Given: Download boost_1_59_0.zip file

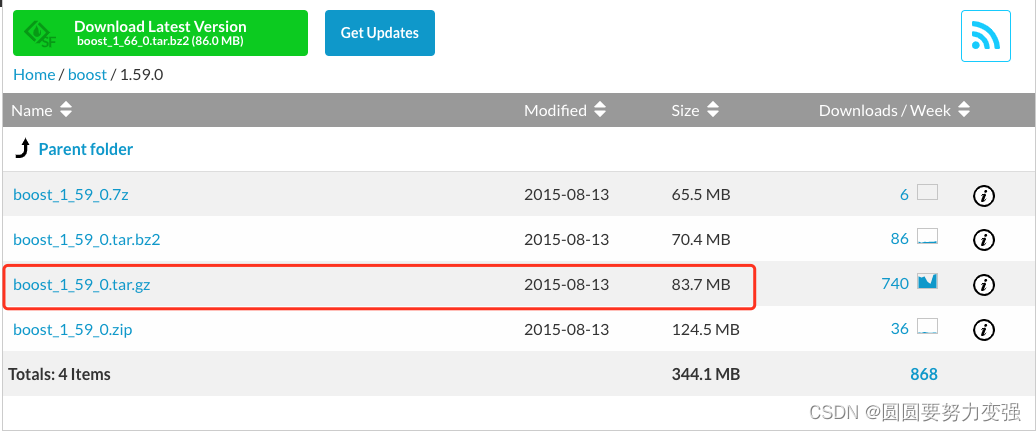Looking at the screenshot, I should pyautogui.click(x=73, y=329).
